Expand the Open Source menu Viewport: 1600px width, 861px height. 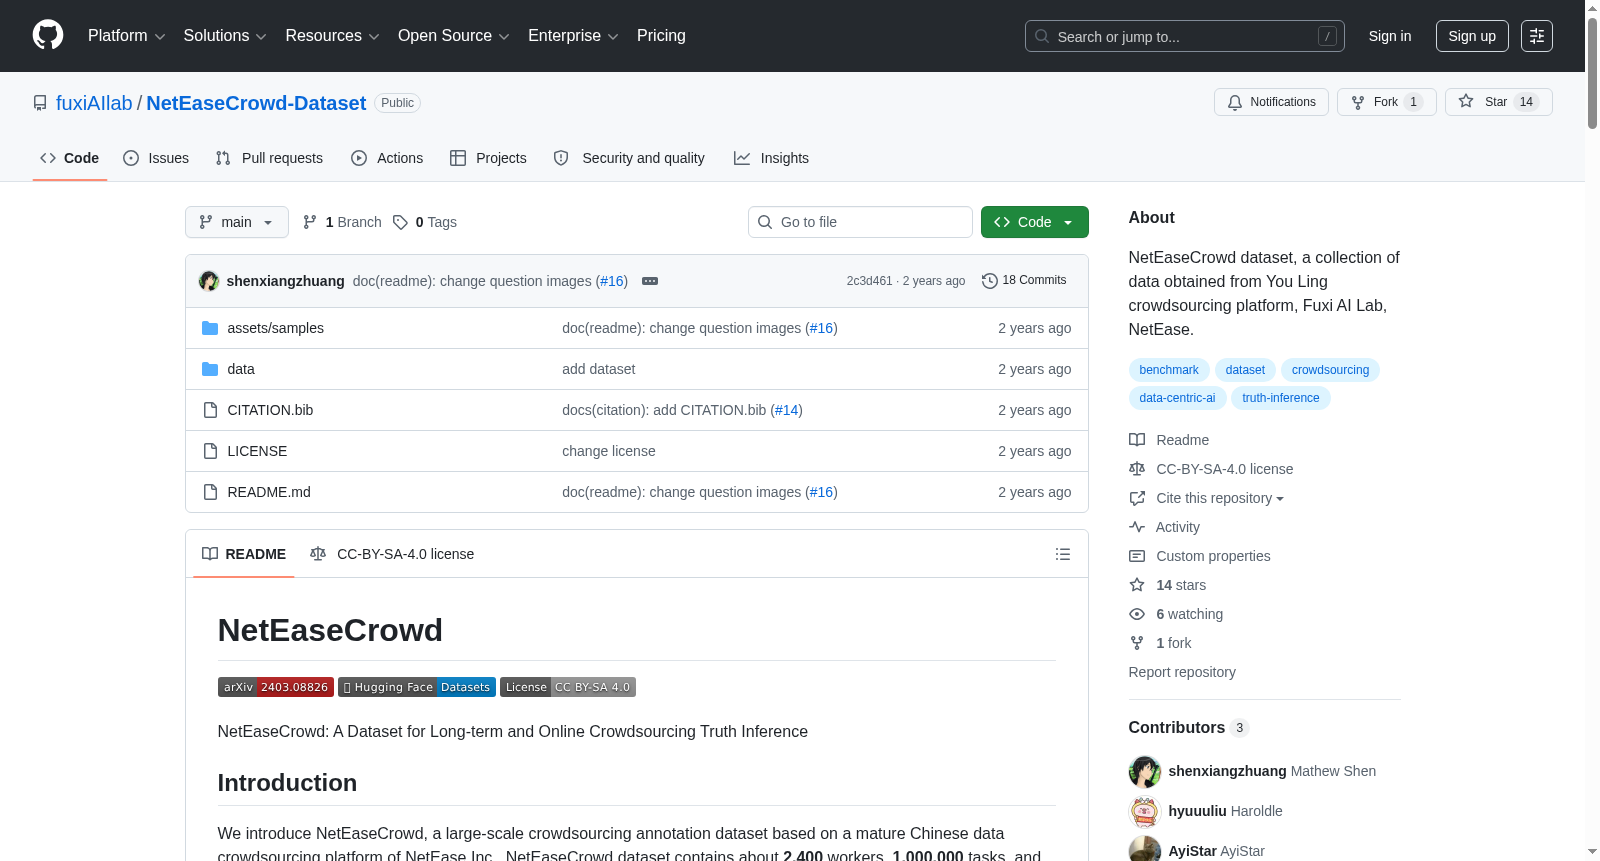pos(454,36)
